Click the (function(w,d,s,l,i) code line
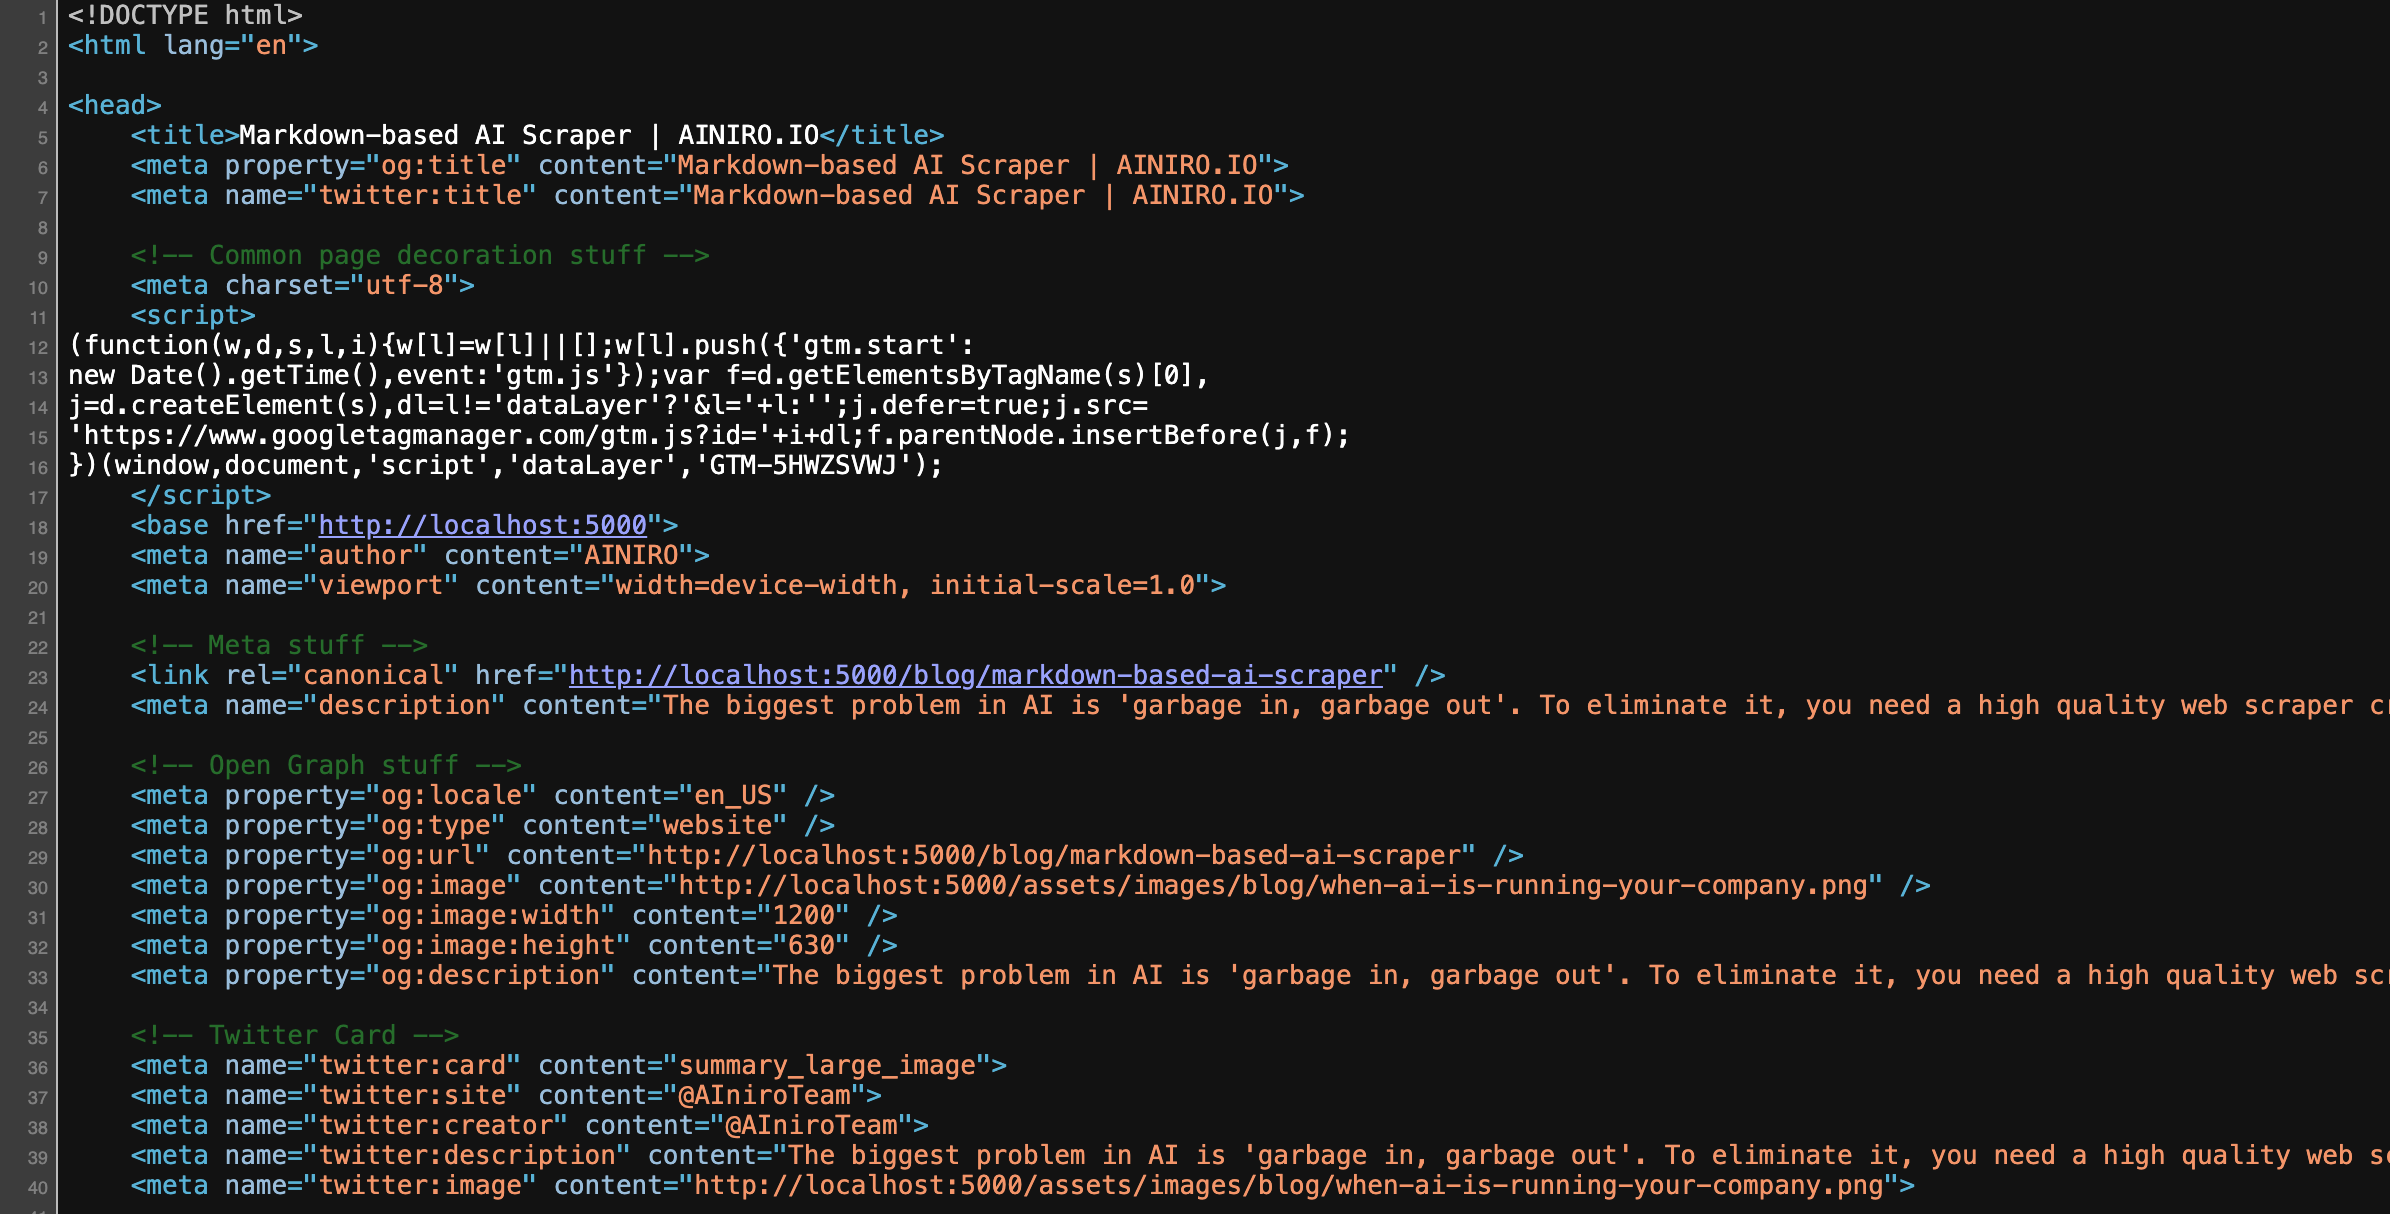Image resolution: width=2390 pixels, height=1214 pixels. click(521, 345)
